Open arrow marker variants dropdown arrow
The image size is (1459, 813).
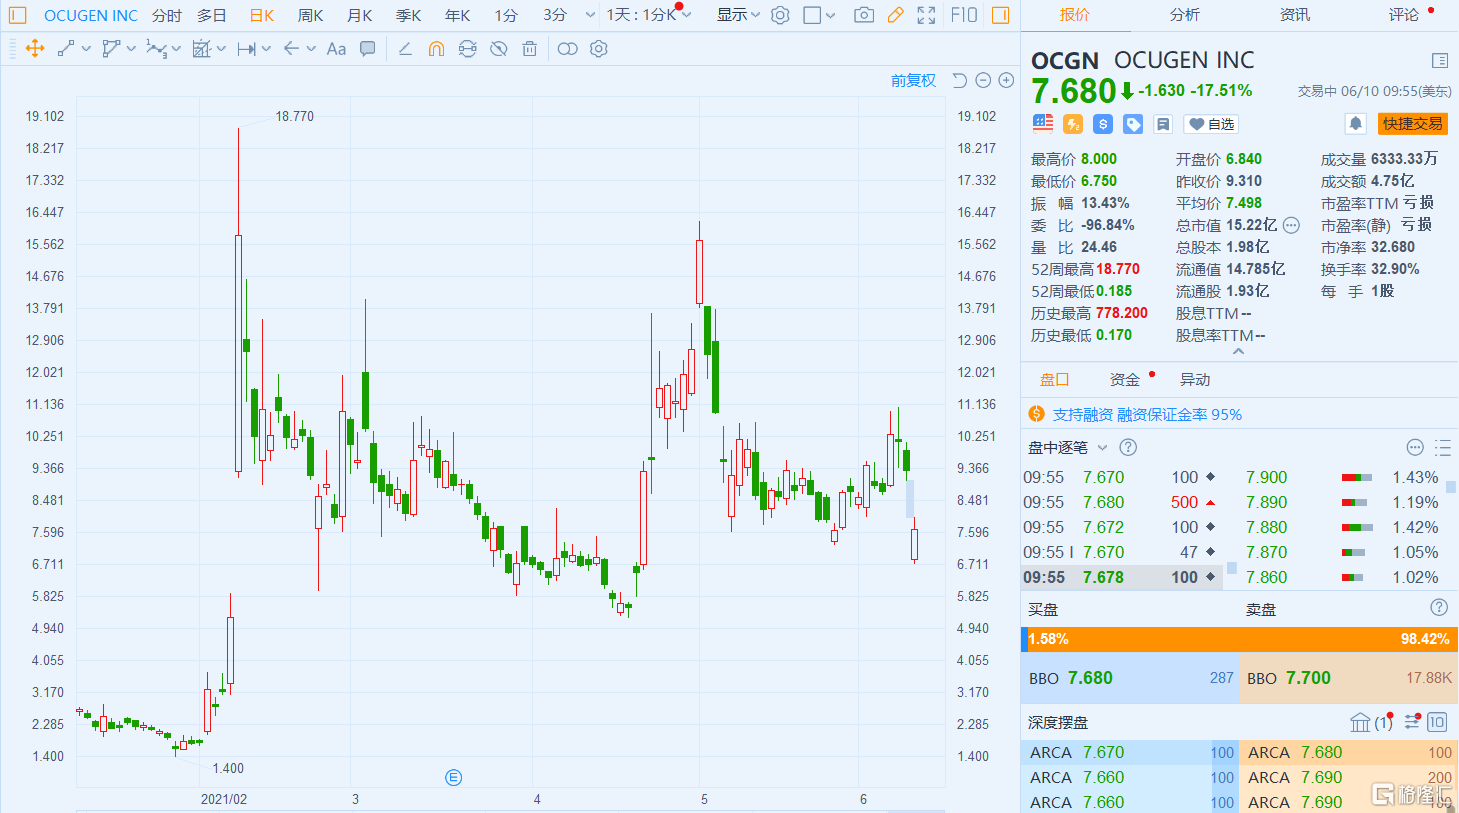click(311, 49)
